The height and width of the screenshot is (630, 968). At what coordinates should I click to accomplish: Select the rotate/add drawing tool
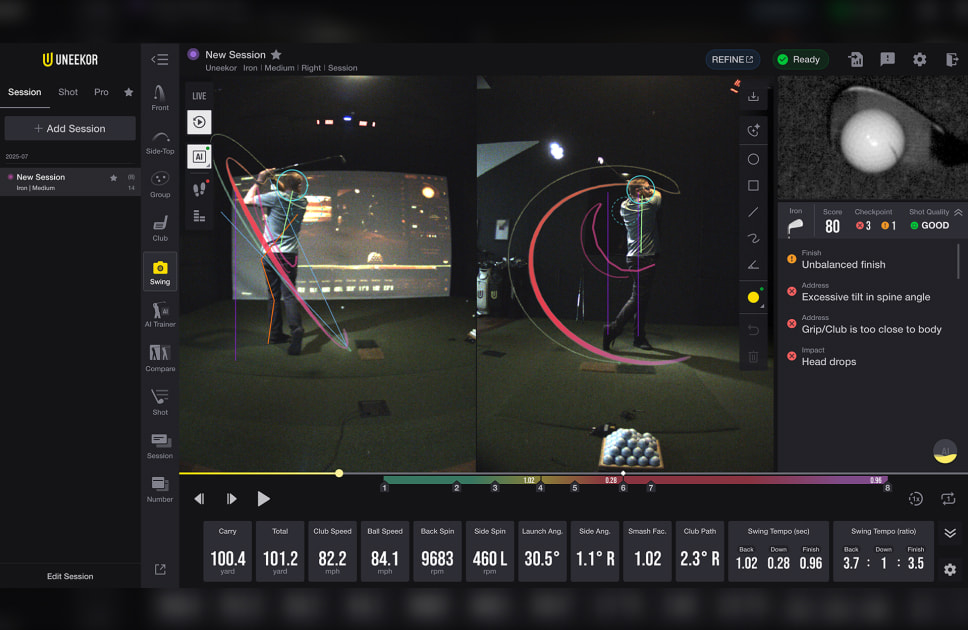click(753, 130)
